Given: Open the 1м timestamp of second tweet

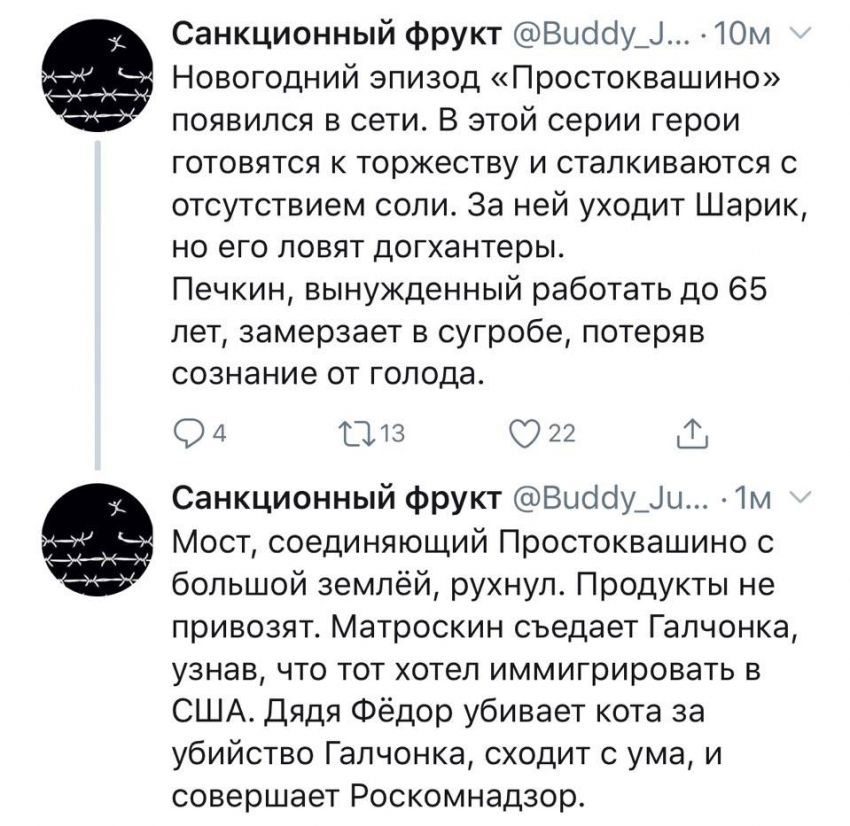Looking at the screenshot, I should 751,500.
